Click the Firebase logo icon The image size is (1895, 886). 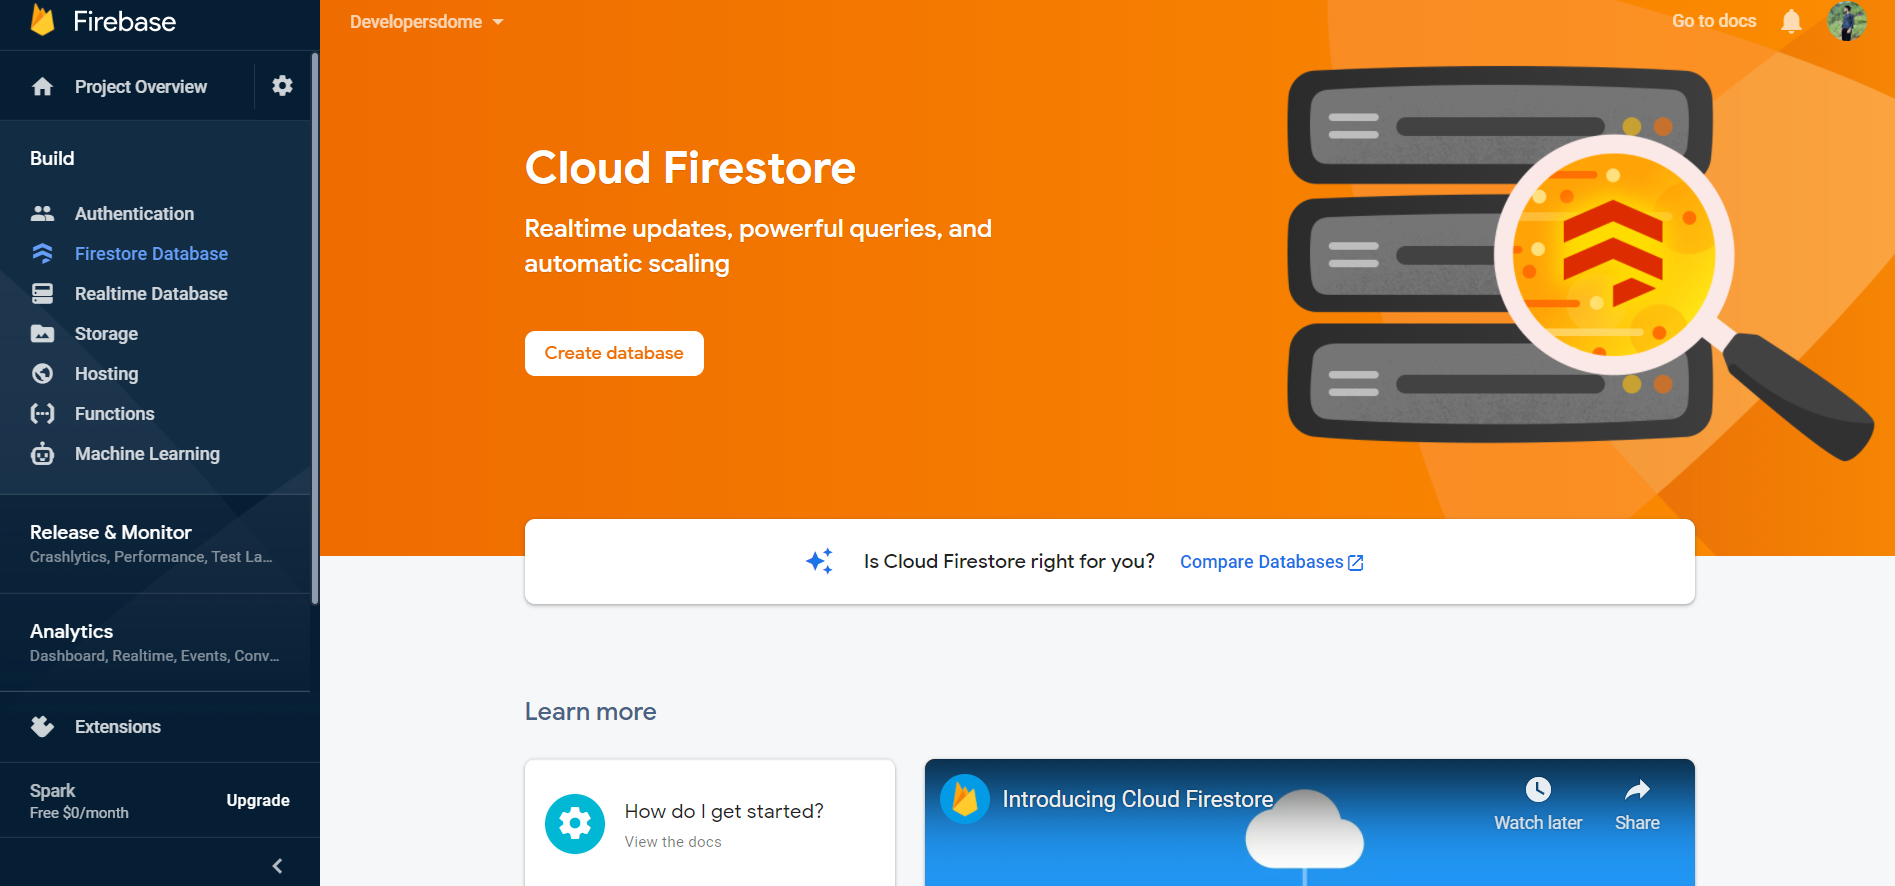click(x=43, y=20)
